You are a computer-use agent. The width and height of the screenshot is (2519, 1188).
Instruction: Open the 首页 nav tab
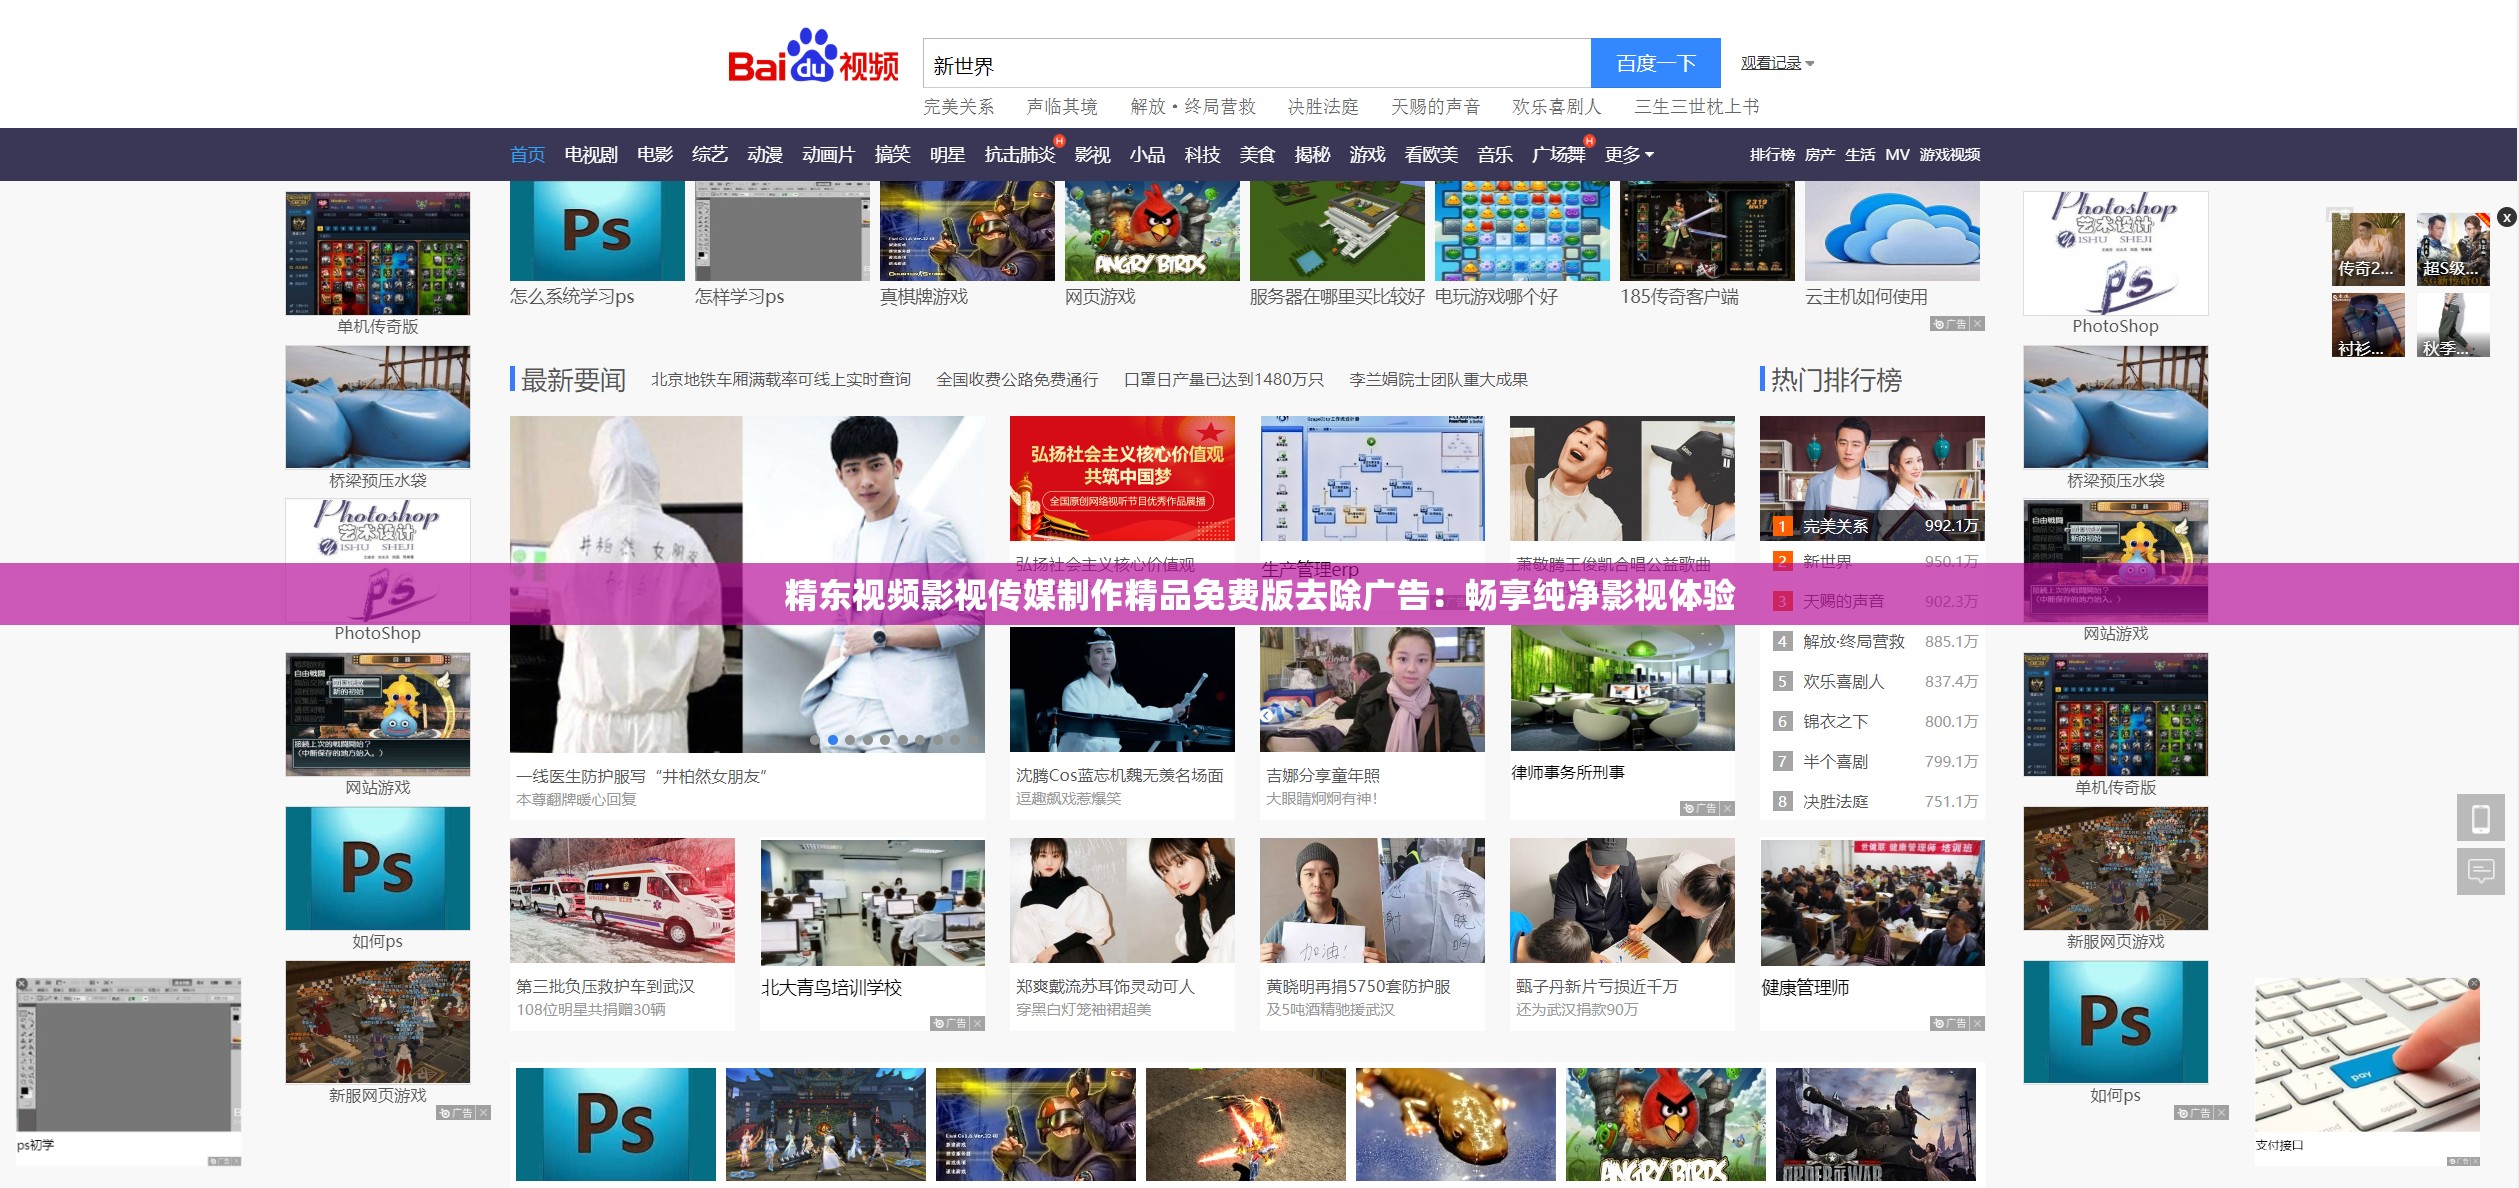pos(527,155)
